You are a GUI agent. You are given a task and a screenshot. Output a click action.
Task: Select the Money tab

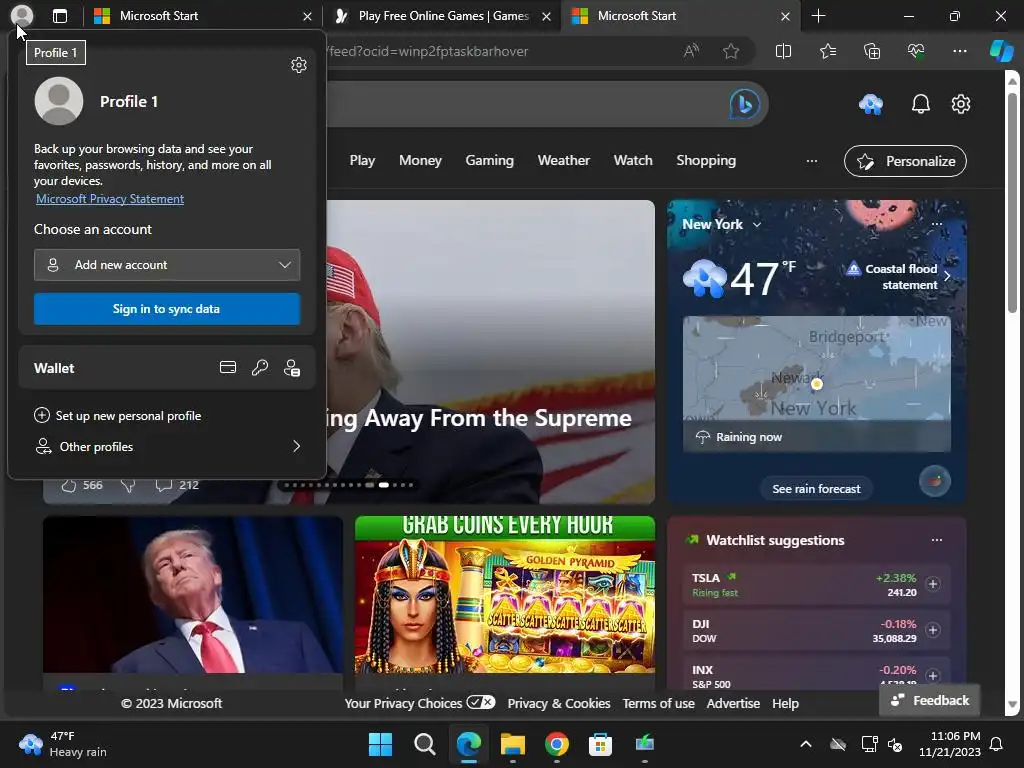[421, 161]
